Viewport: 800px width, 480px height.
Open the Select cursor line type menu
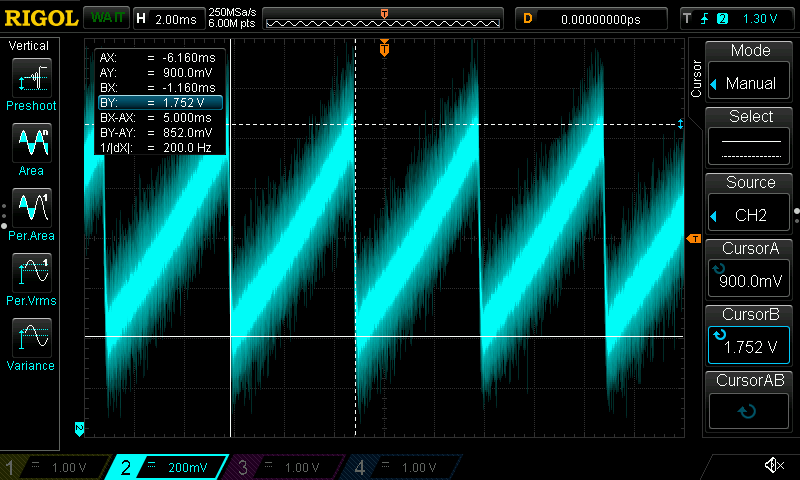(750, 138)
